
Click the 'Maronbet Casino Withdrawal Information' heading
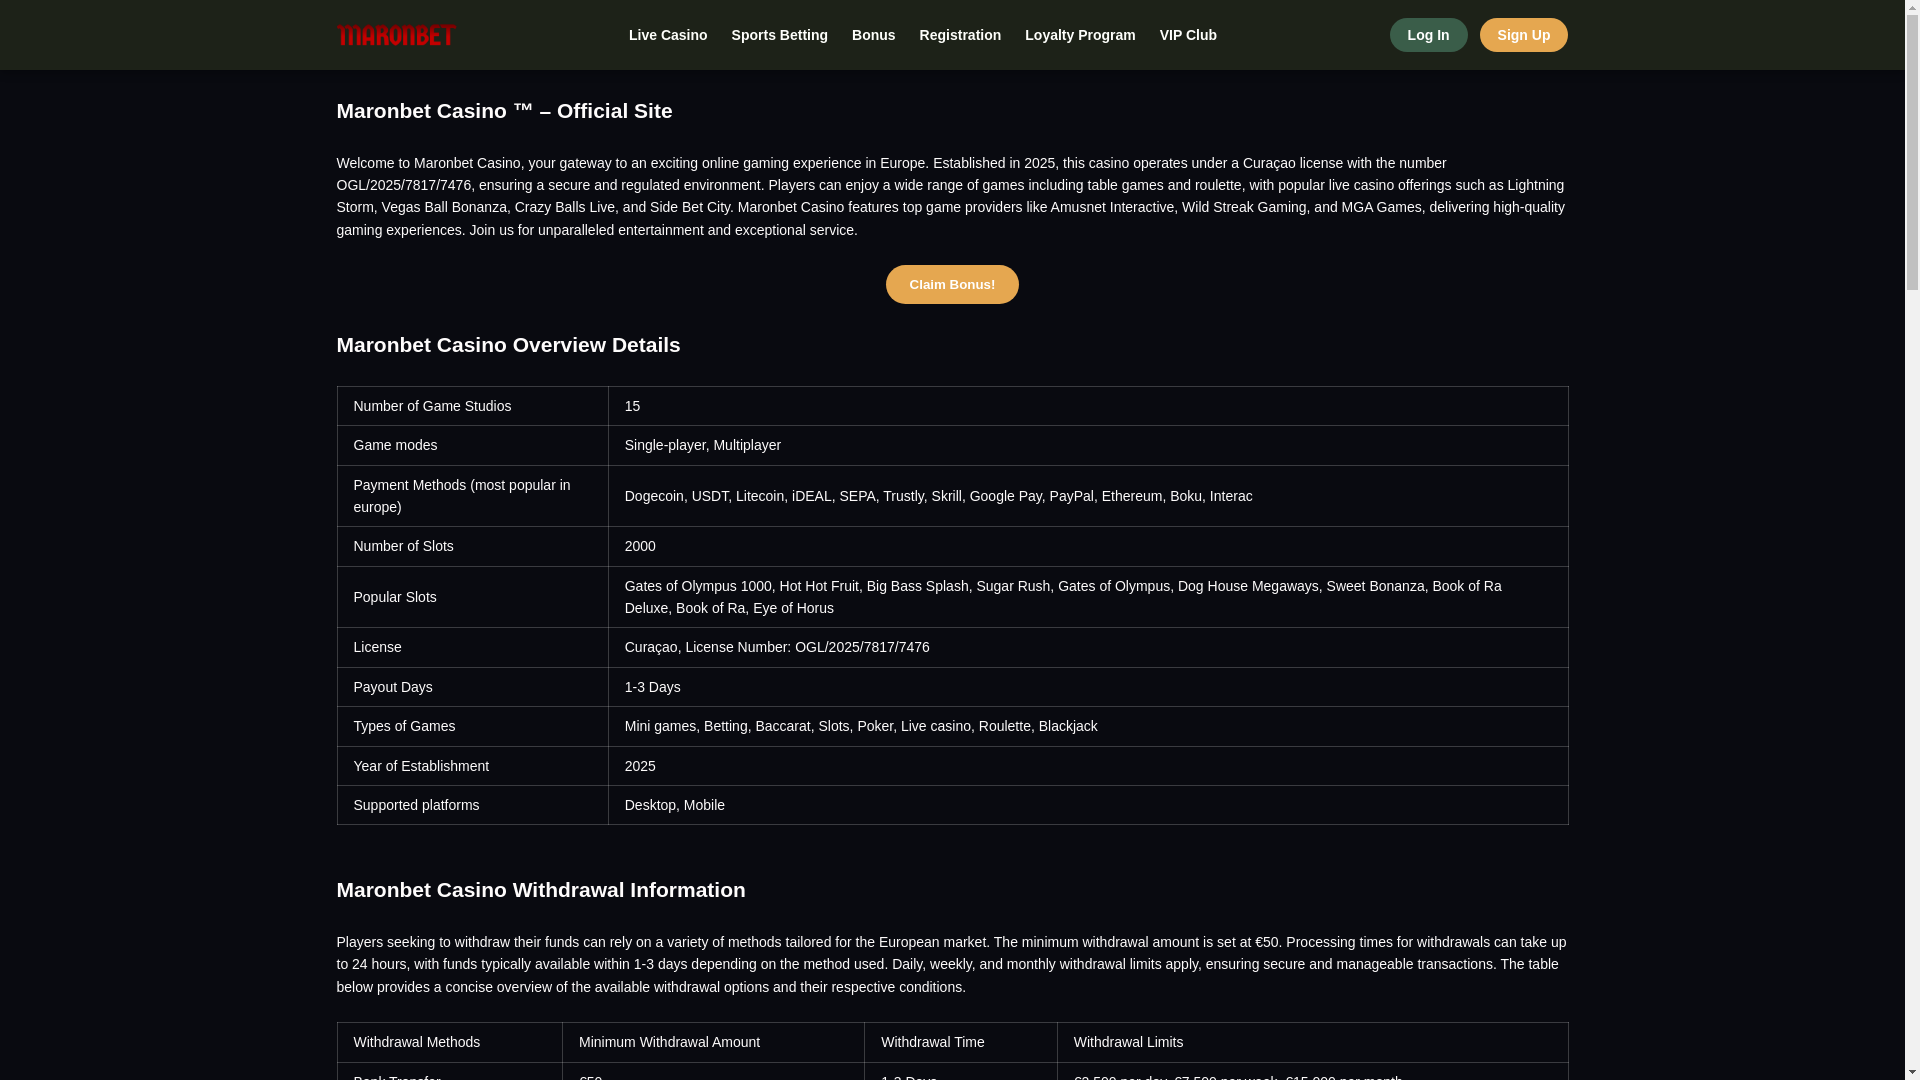coord(540,890)
